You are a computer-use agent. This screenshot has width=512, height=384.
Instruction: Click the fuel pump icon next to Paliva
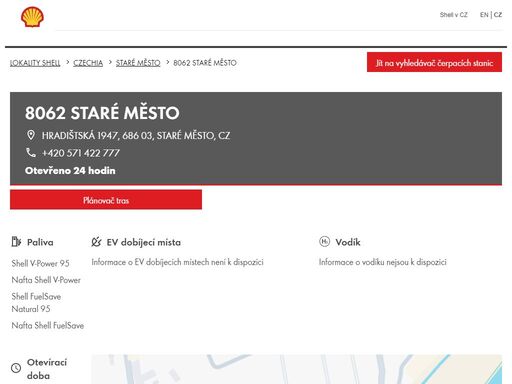pos(16,242)
